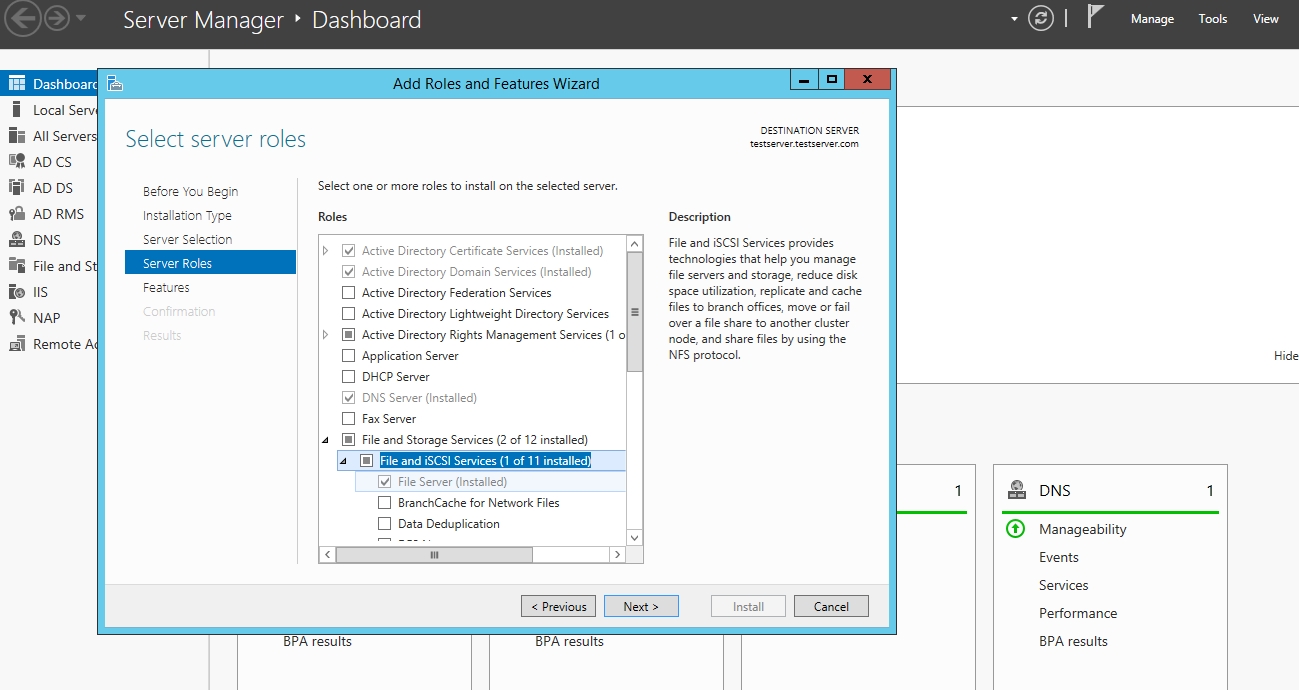Check the Active Directory Federation Services checkbox
The height and width of the screenshot is (690, 1299).
tap(348, 293)
